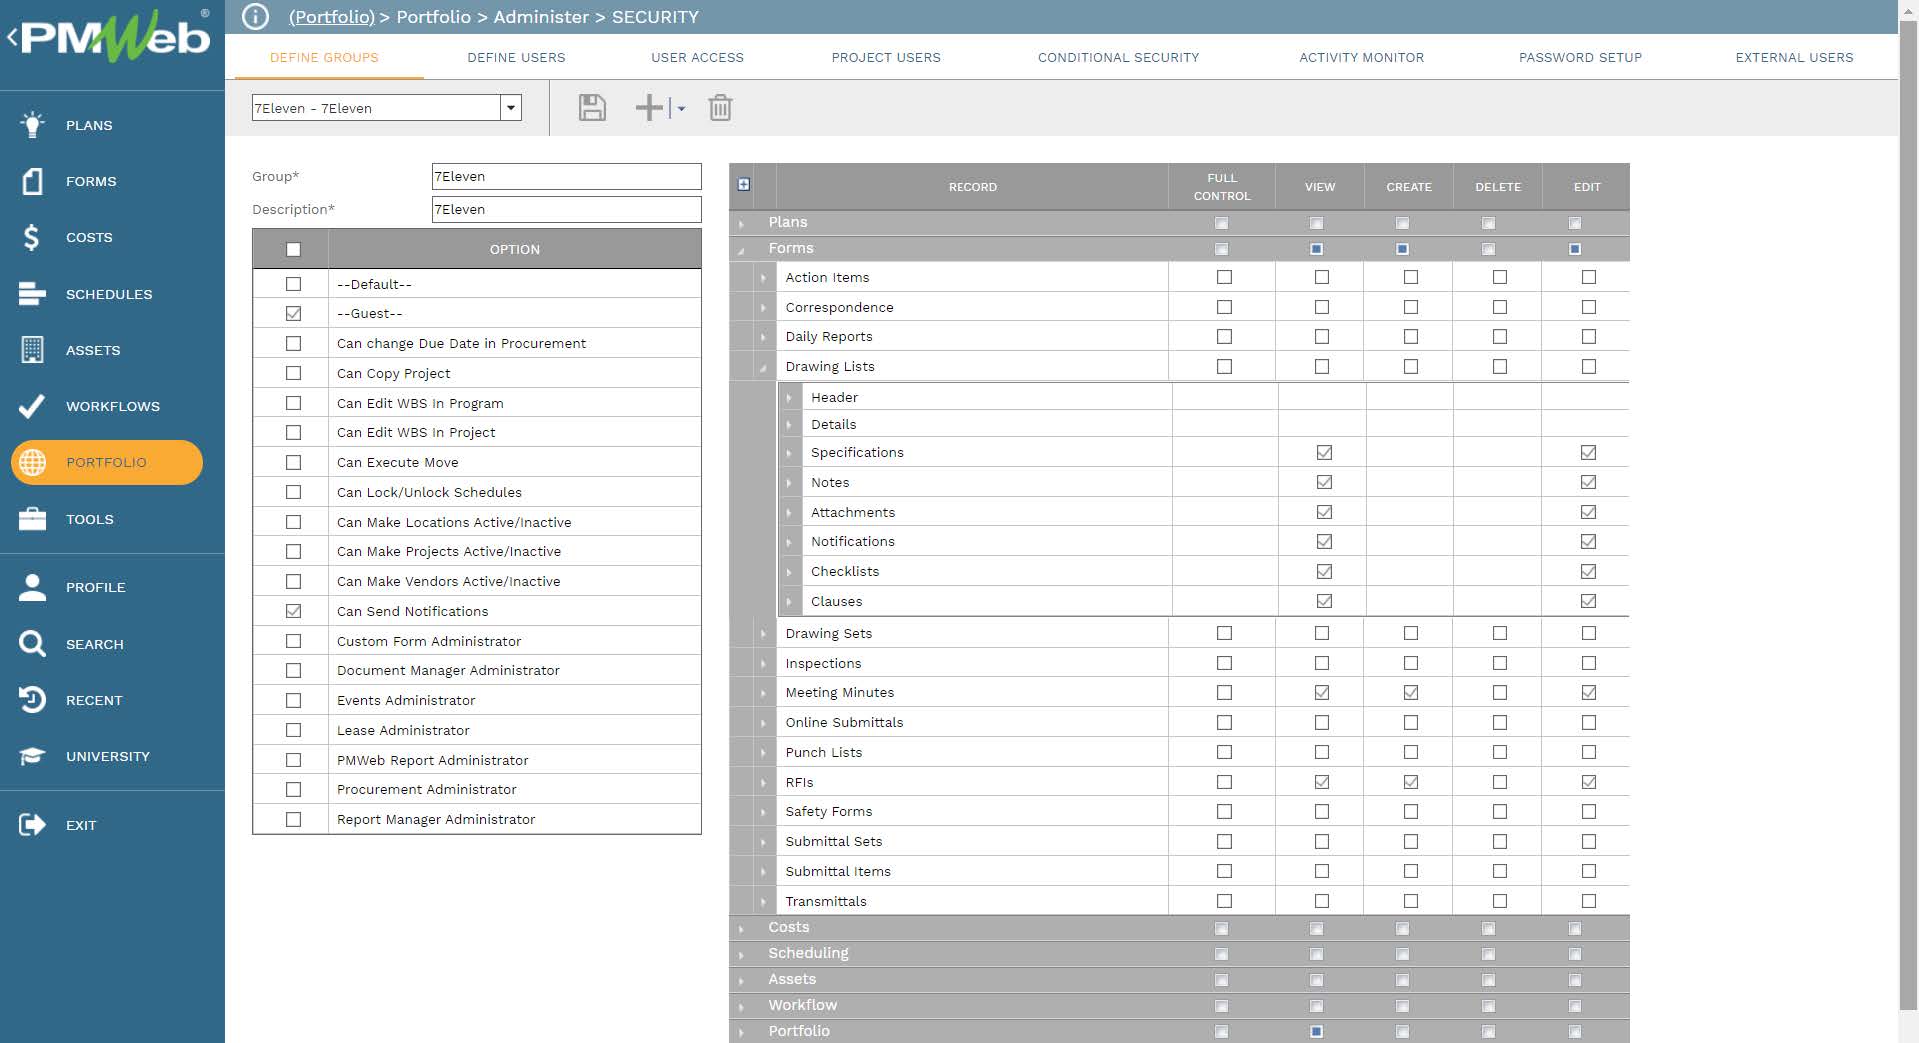Open the University sidebar link

[107, 756]
